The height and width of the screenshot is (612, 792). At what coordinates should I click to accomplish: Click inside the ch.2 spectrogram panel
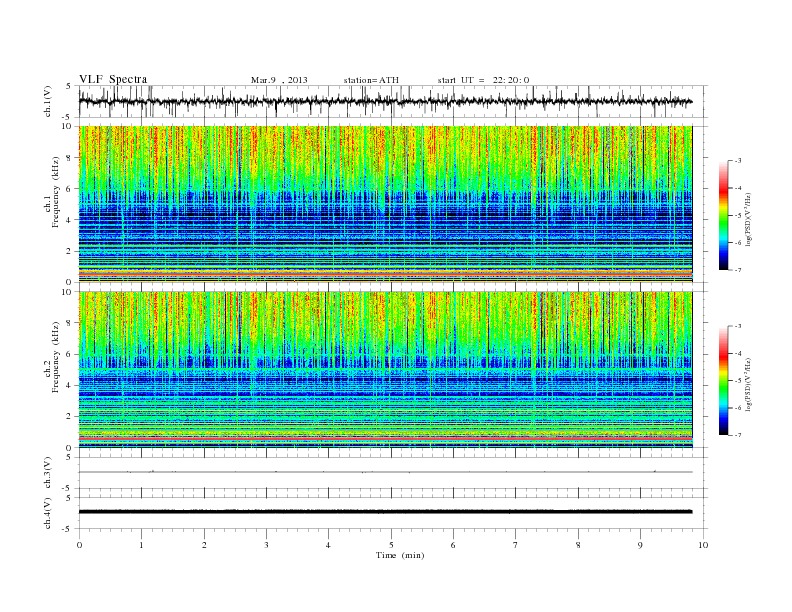coord(385,369)
